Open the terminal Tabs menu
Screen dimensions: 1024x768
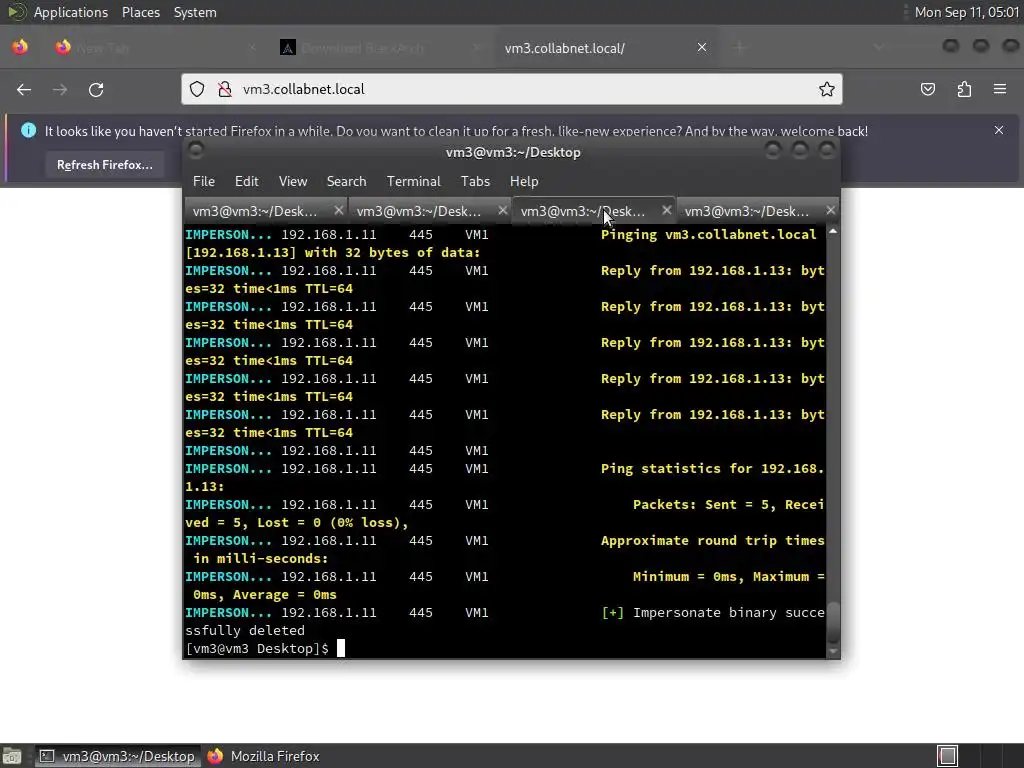[475, 182]
